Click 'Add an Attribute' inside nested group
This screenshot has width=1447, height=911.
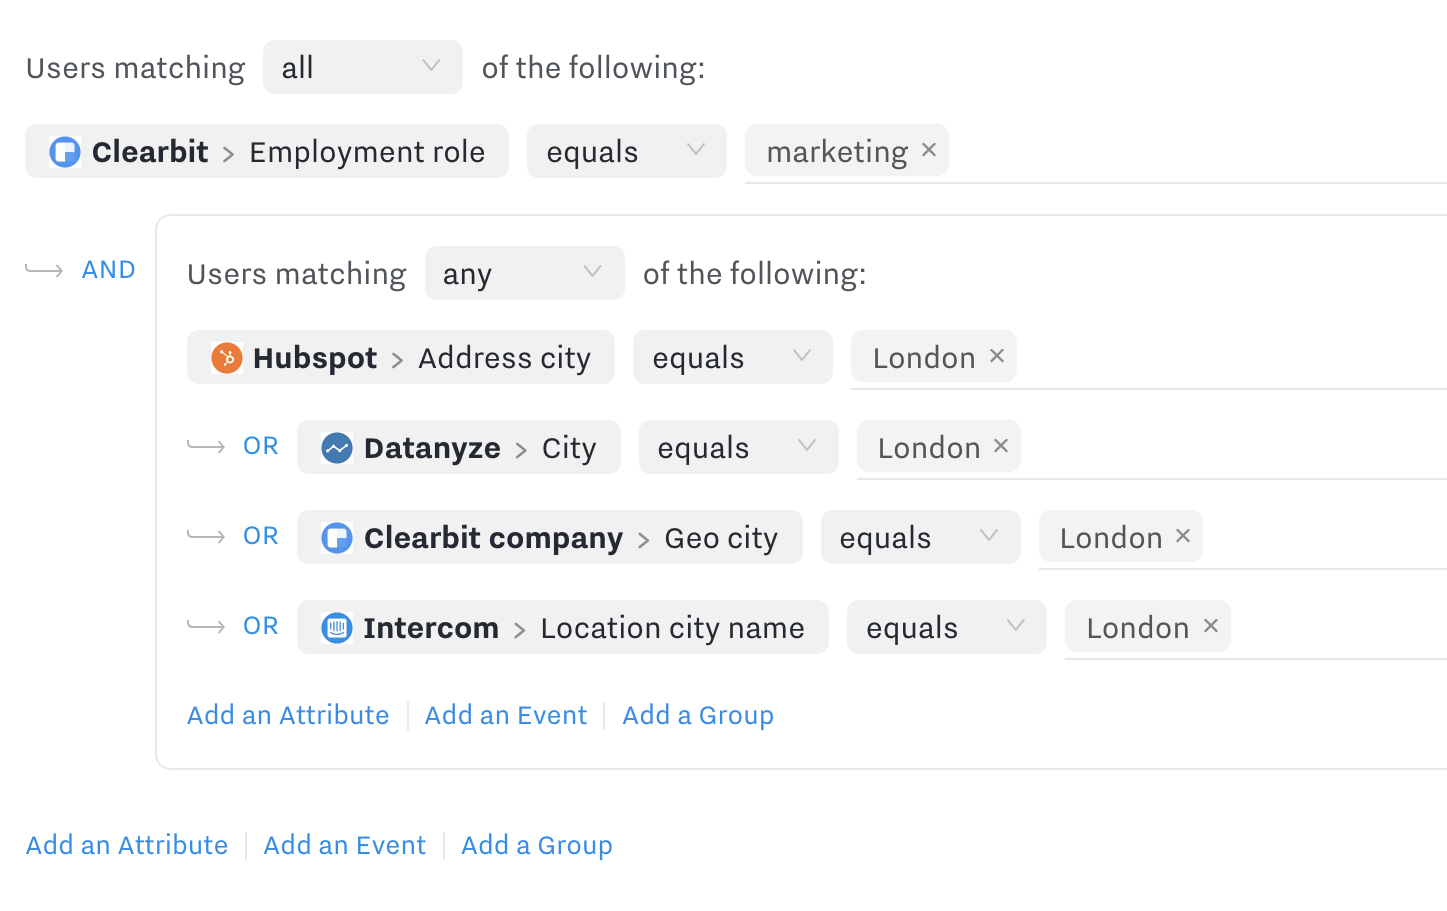[x=288, y=715]
